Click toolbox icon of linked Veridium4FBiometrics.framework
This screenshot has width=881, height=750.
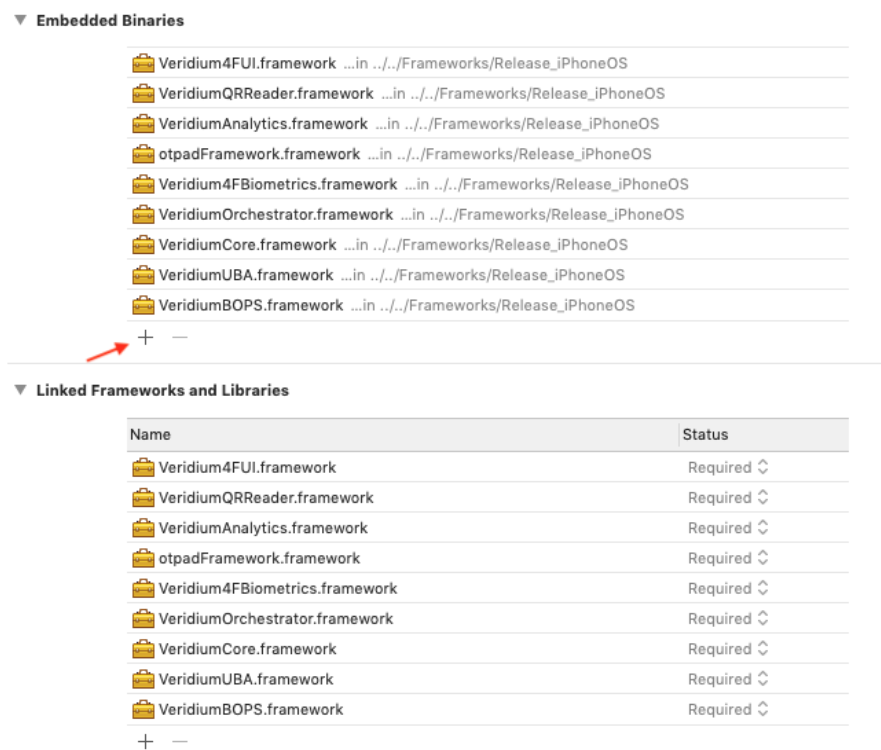(x=143, y=589)
